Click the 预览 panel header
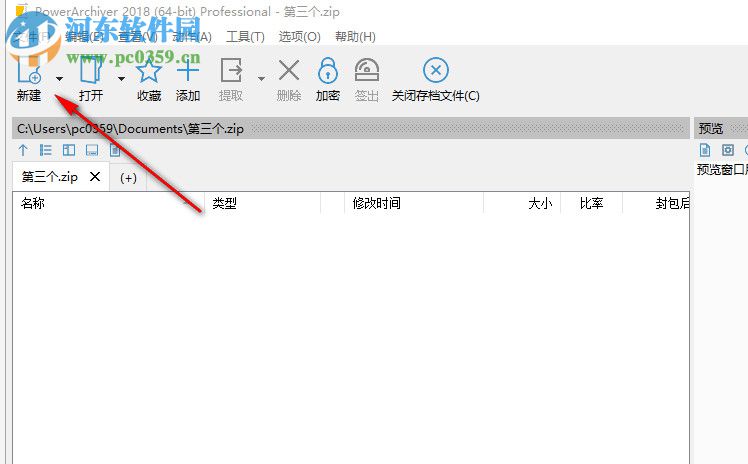The height and width of the screenshot is (464, 748). pyautogui.click(x=721, y=128)
